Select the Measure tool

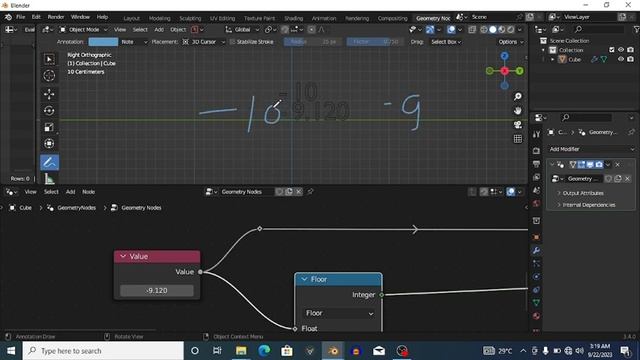[x=49, y=178]
